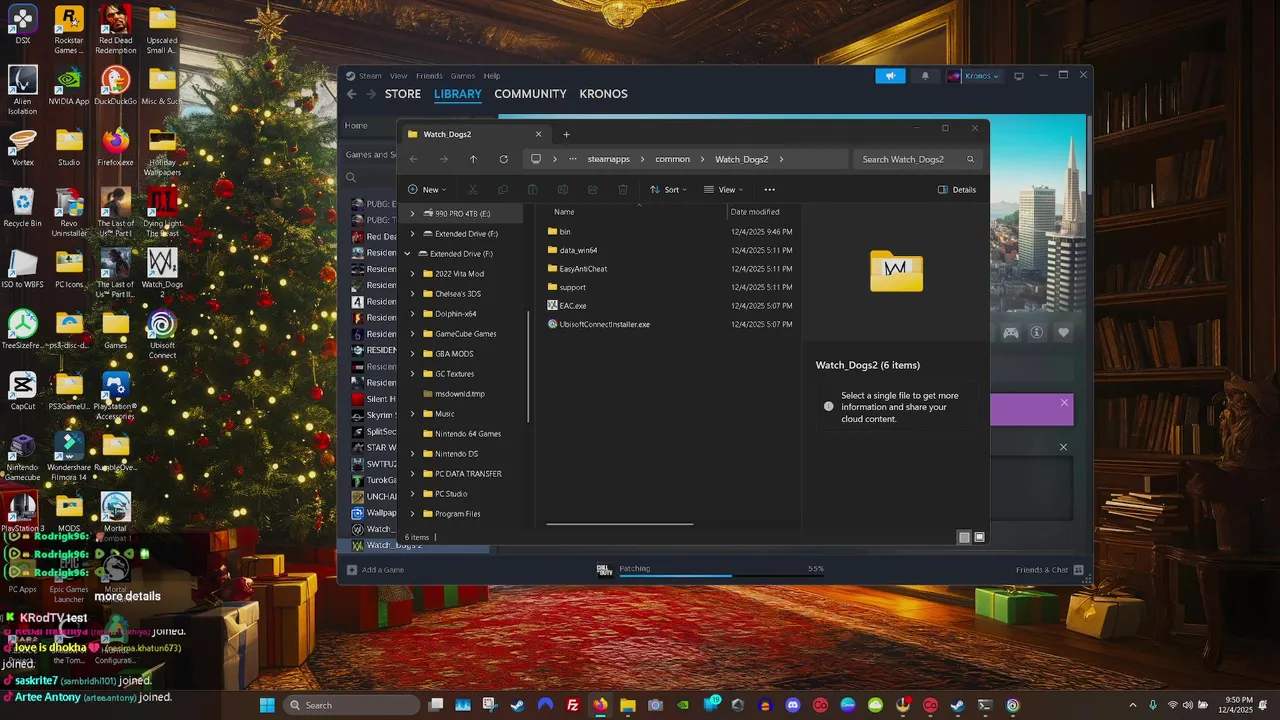Image resolution: width=1280 pixels, height=720 pixels.
Task: Open Steam's STORE tab
Action: pos(403,94)
